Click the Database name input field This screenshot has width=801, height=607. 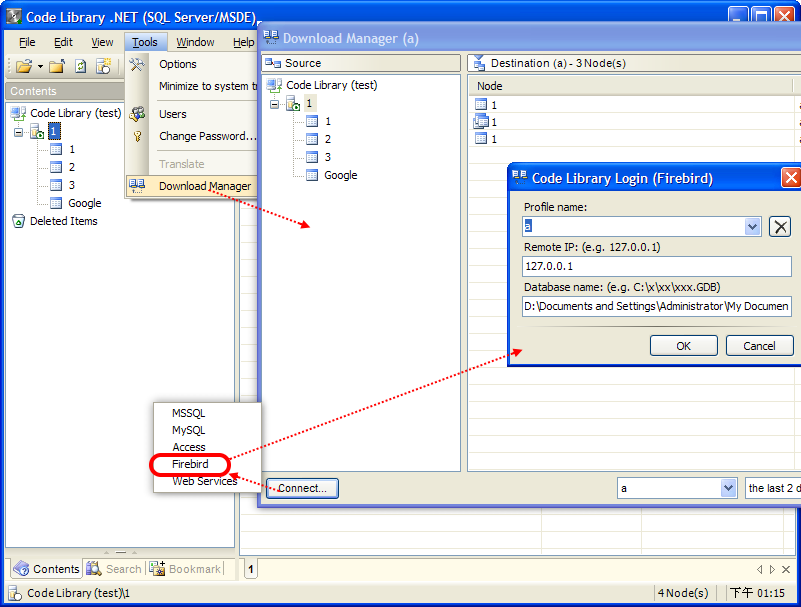656,306
